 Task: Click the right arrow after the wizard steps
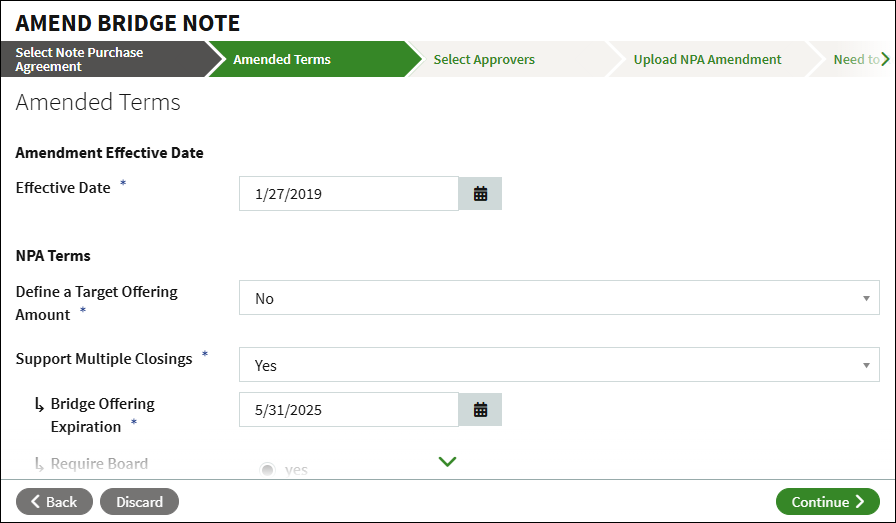point(885,59)
